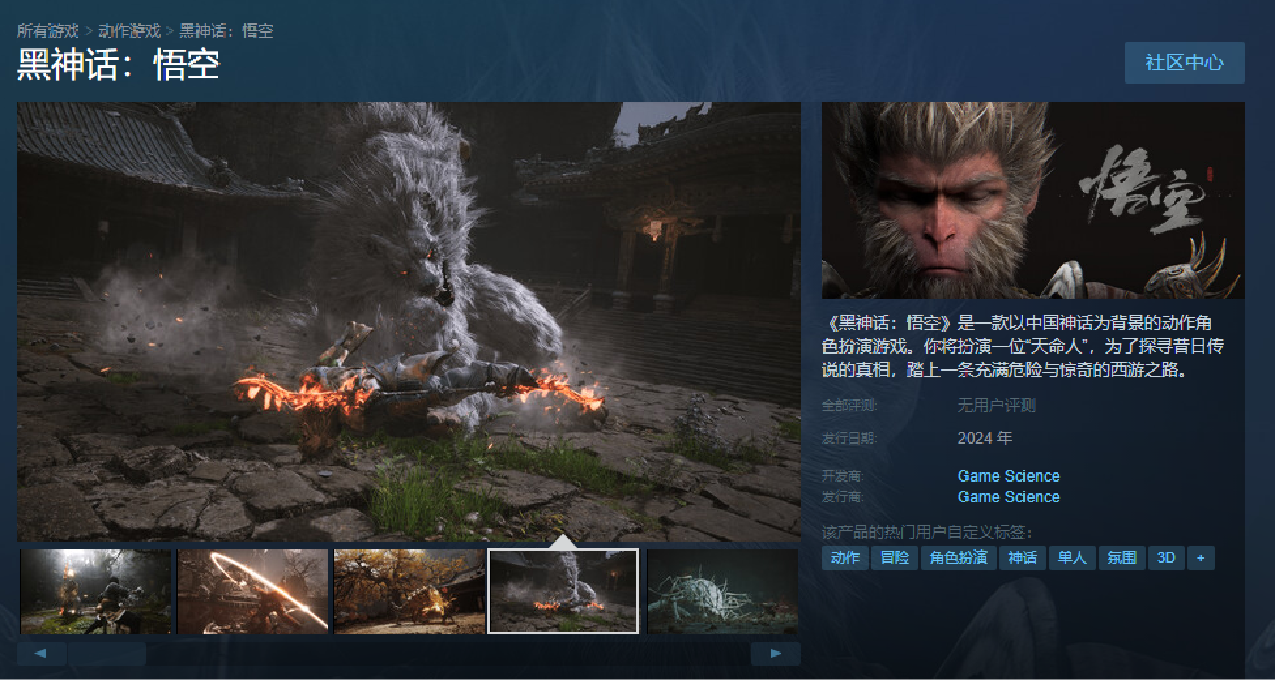Open publisher link Game Science
Viewport: 1275px width, 680px height.
pyautogui.click(x=1007, y=497)
